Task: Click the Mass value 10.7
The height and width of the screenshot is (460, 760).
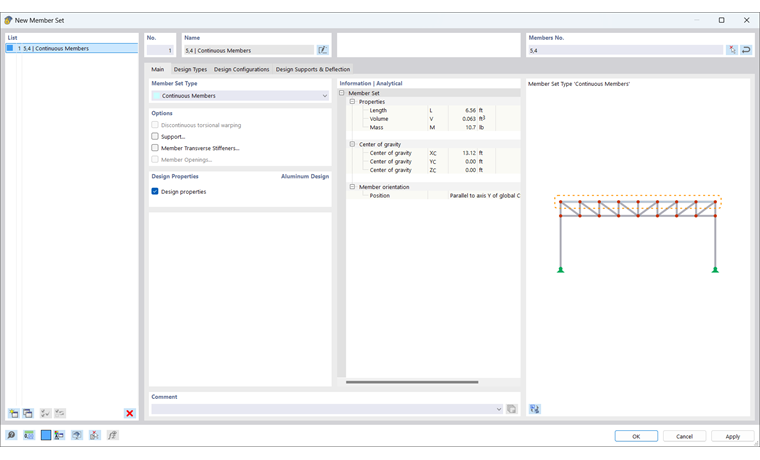Action: coord(471,127)
